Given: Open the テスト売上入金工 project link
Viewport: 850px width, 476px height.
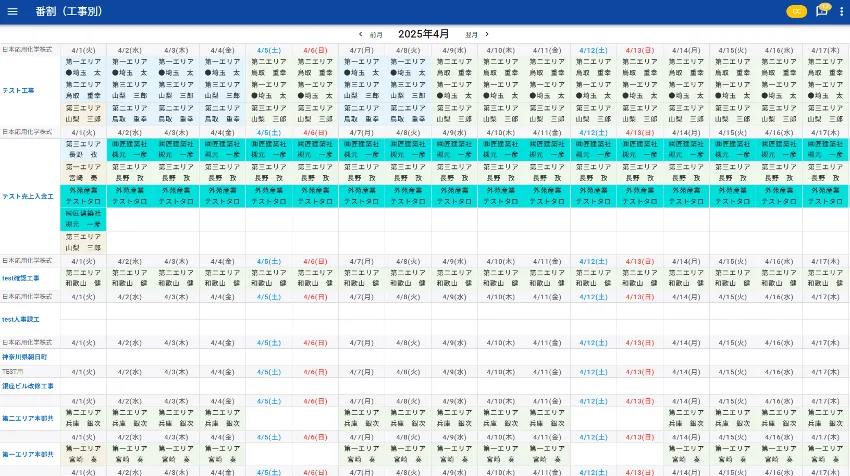Looking at the screenshot, I should 28,196.
